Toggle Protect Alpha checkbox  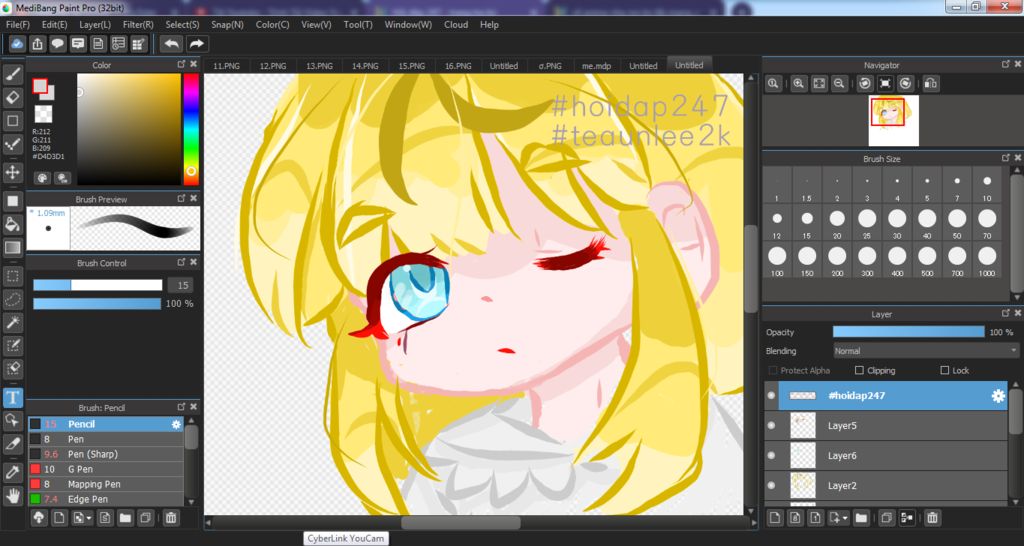point(773,370)
